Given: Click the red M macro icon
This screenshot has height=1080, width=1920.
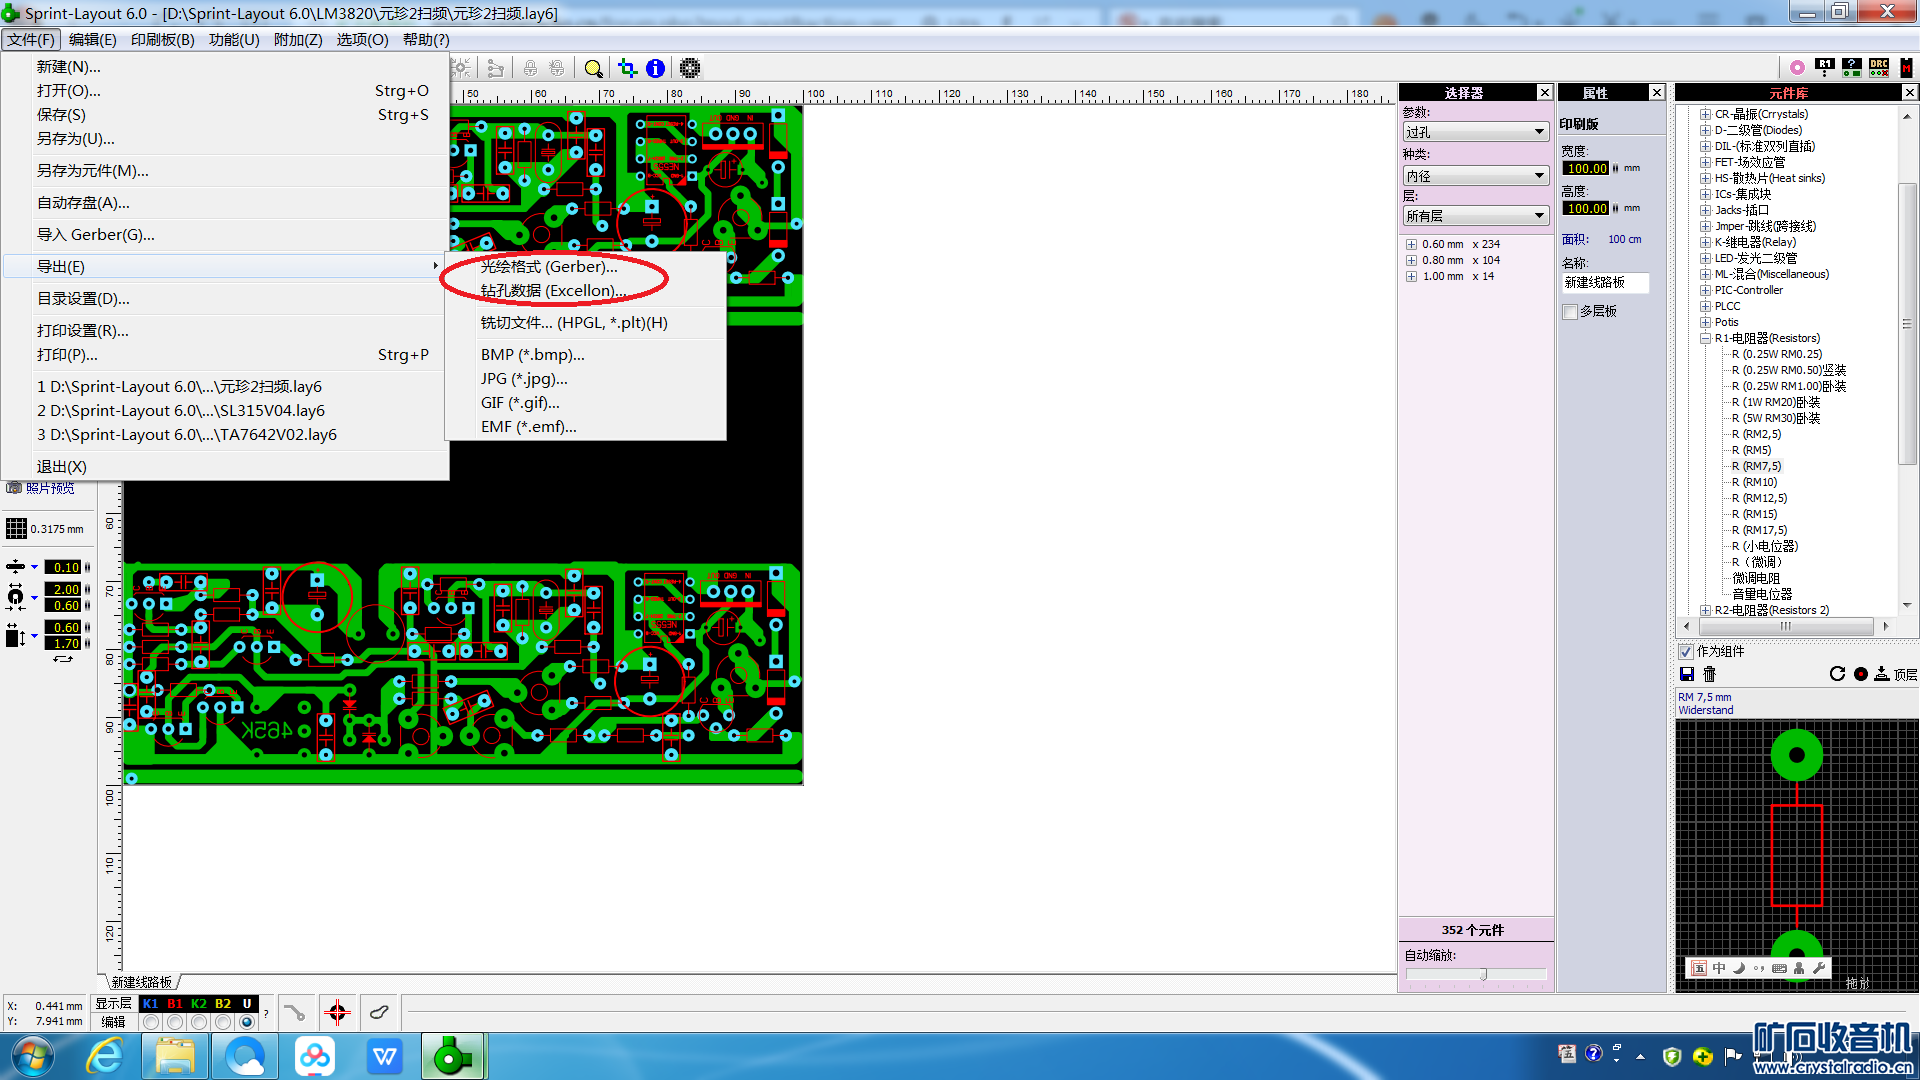Looking at the screenshot, I should click(1906, 67).
